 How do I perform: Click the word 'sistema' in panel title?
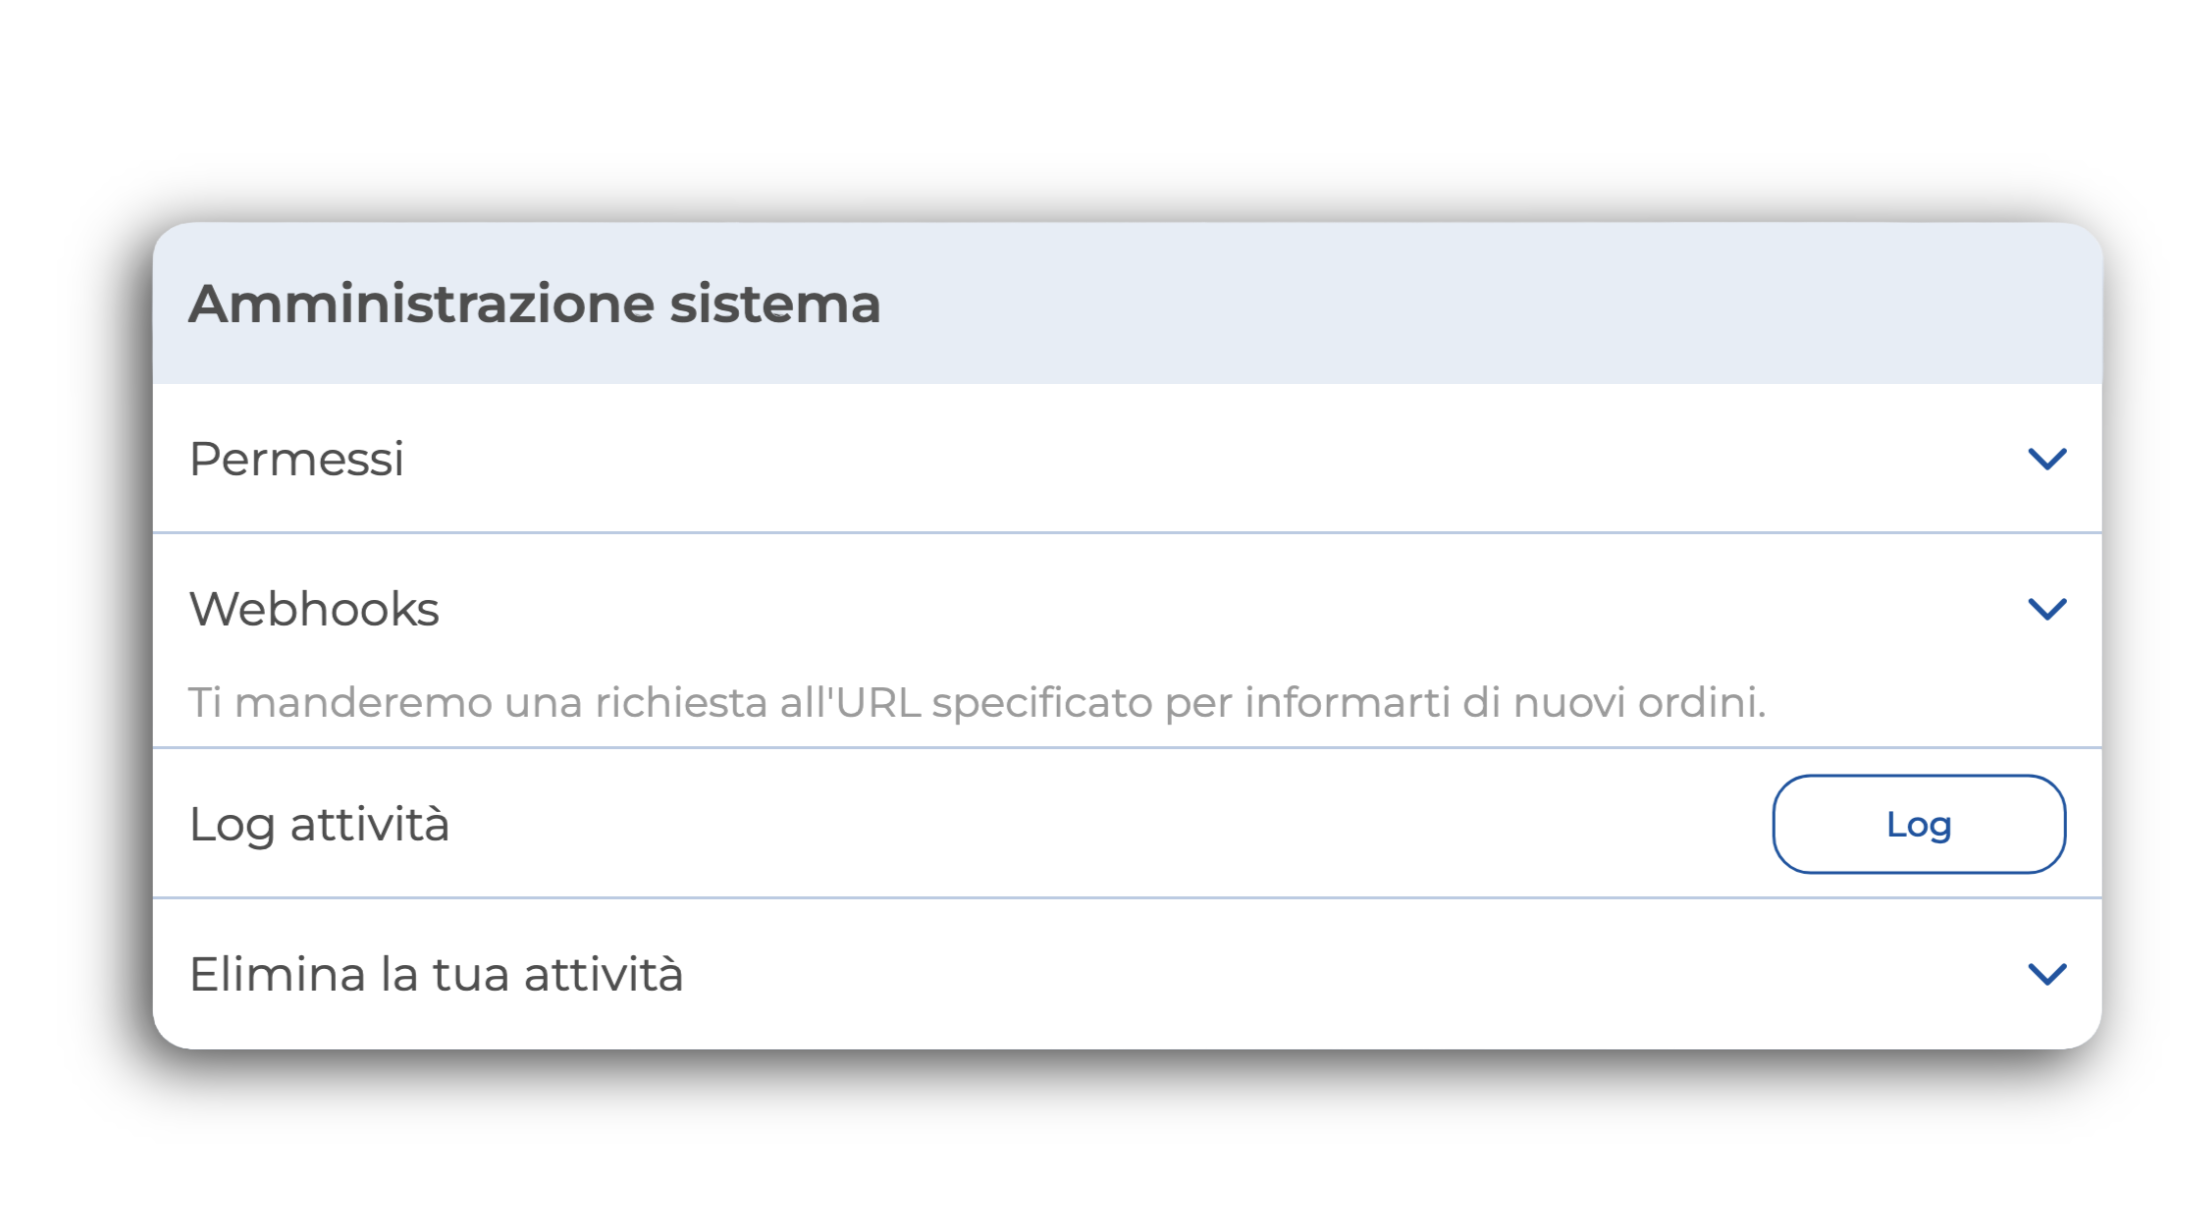tap(775, 304)
